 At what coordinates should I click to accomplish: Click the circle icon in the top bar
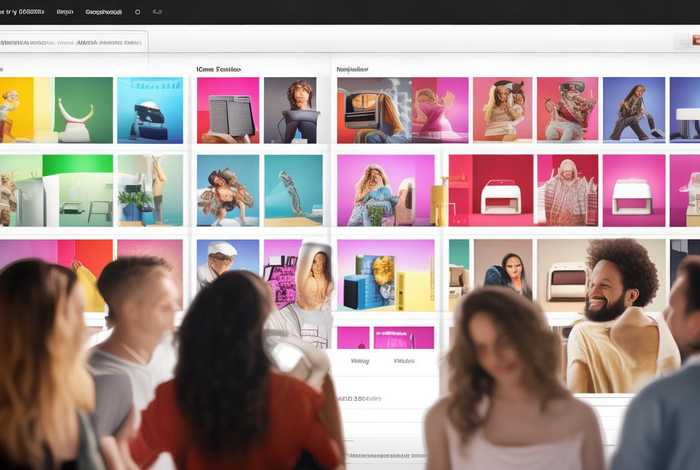point(137,12)
